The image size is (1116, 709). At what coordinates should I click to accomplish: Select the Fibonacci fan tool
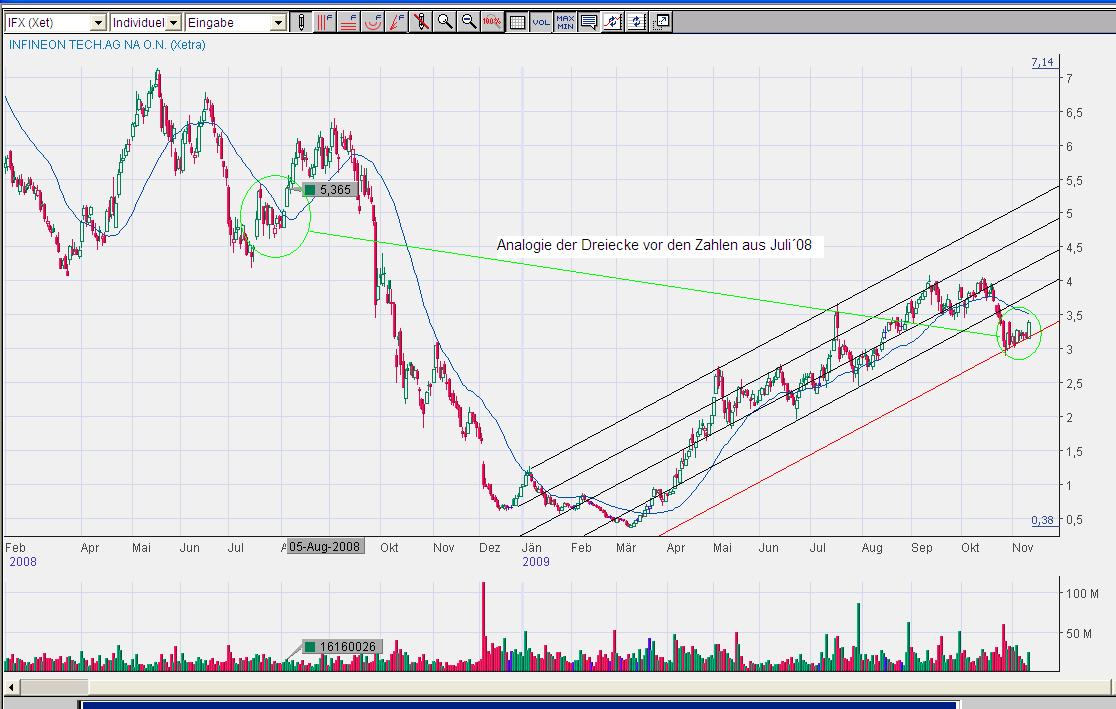click(x=397, y=22)
